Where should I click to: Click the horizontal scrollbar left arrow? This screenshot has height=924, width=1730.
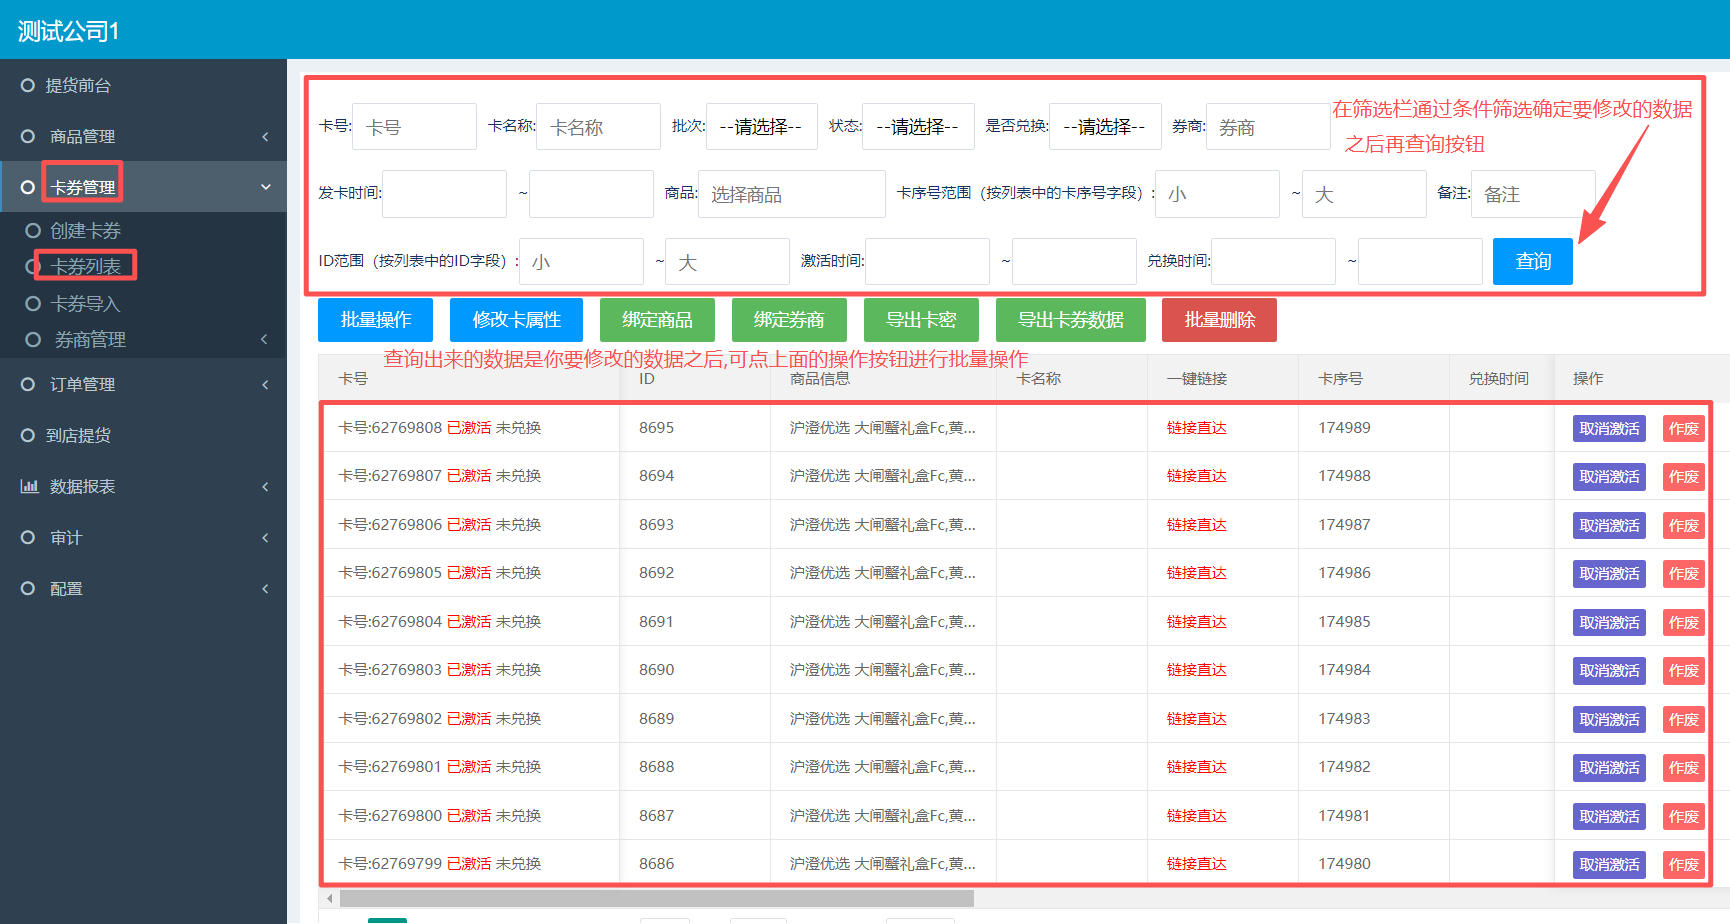[330, 898]
